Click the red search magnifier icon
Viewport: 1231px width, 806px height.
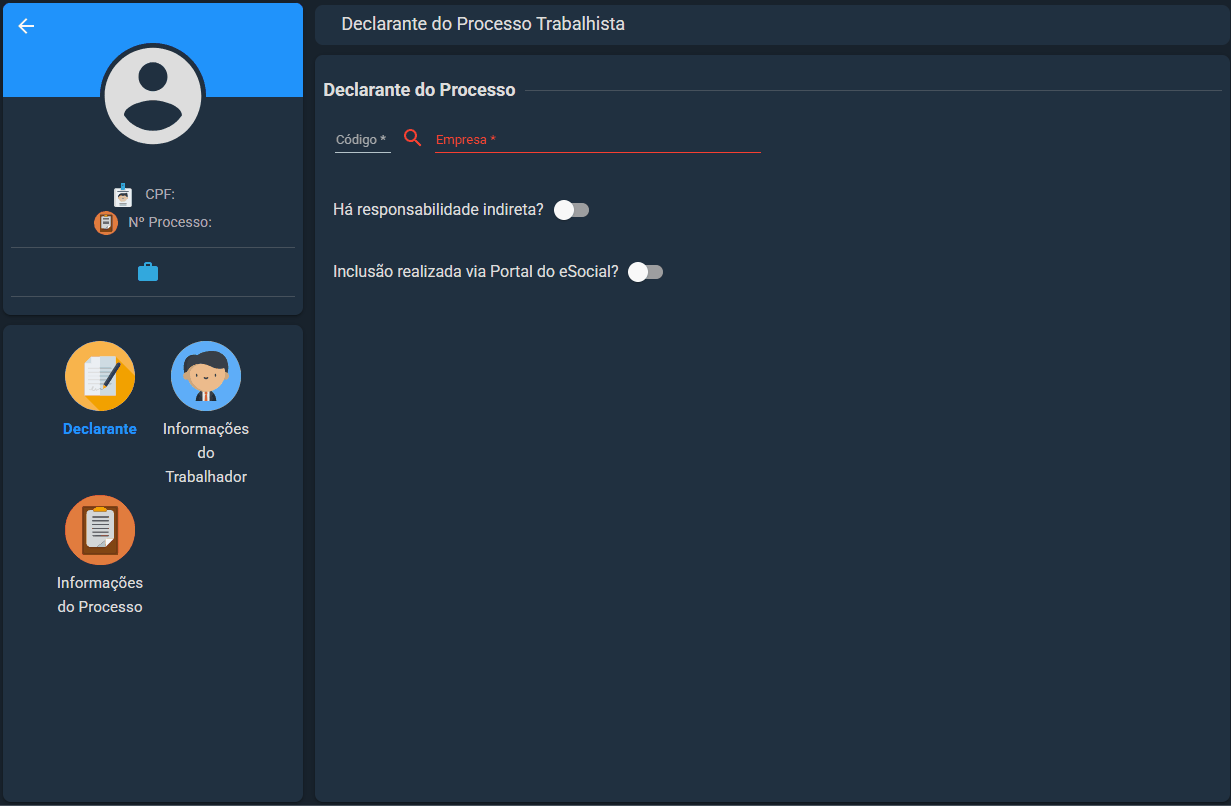coord(413,138)
